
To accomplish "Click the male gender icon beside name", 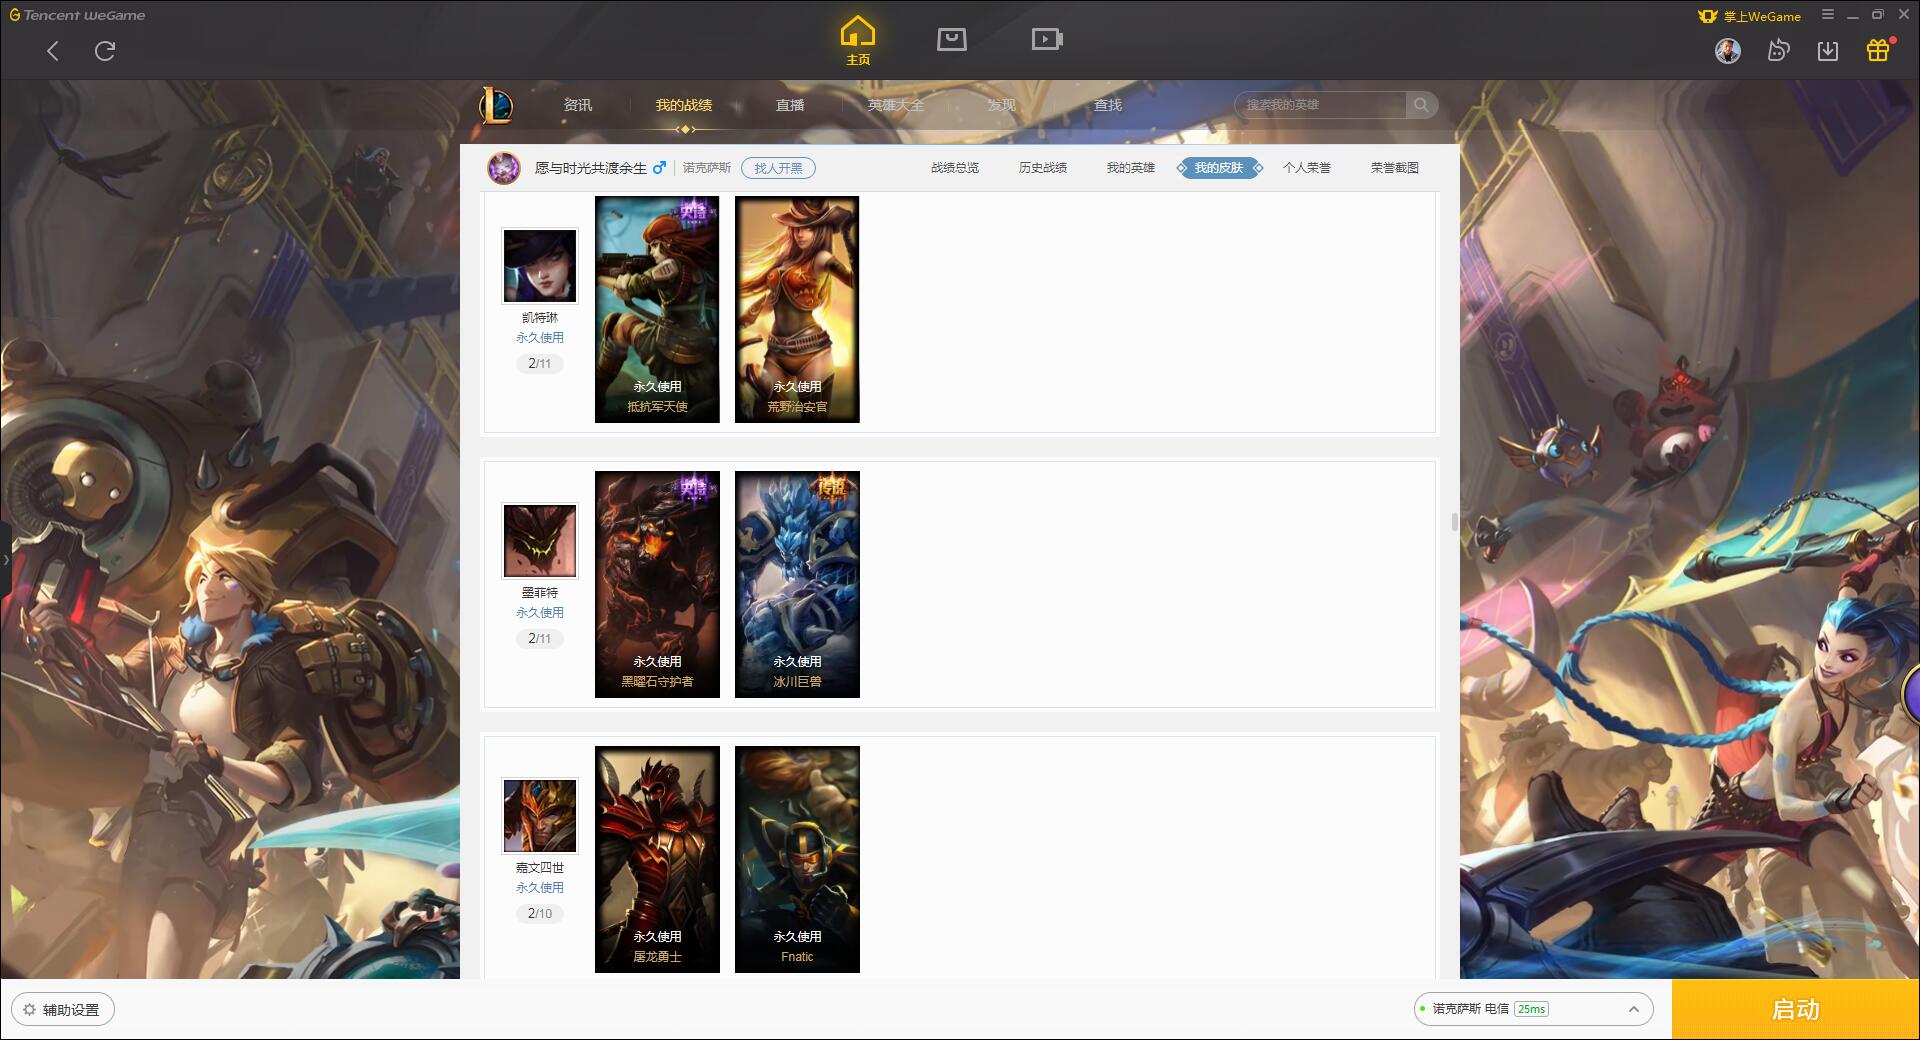I will (x=659, y=168).
